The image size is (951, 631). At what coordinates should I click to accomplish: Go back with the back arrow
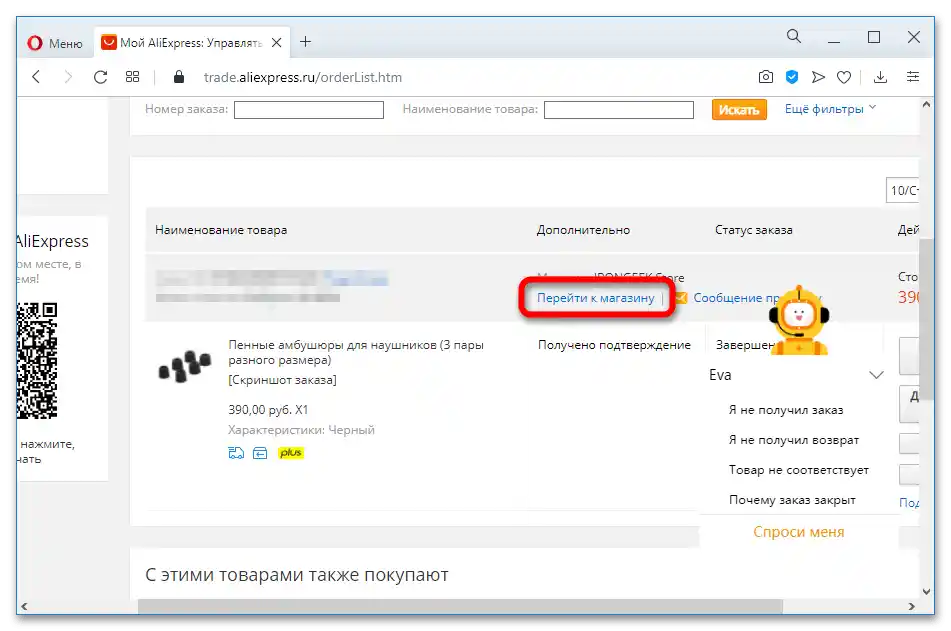(36, 77)
